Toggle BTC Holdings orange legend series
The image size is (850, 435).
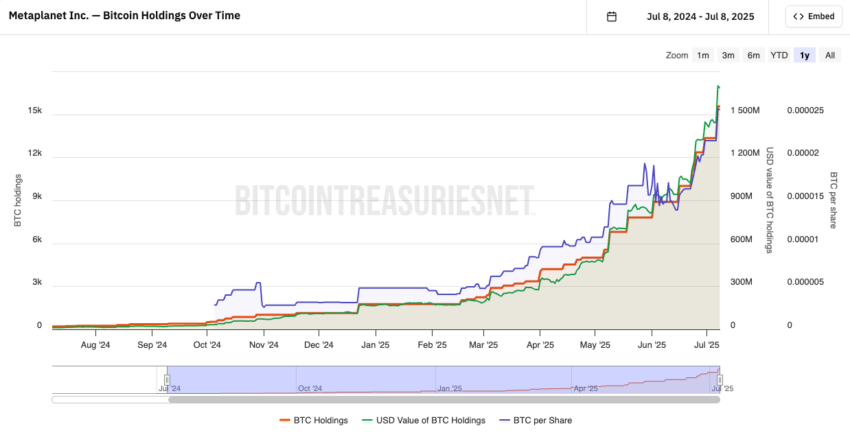click(314, 420)
